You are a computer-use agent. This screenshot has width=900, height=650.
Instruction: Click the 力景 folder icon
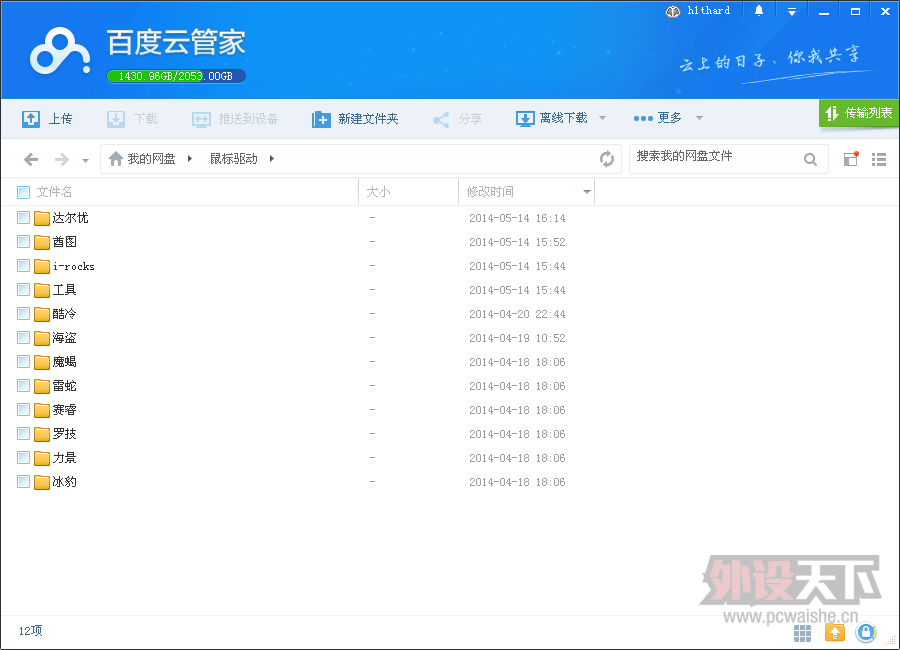[x=42, y=459]
